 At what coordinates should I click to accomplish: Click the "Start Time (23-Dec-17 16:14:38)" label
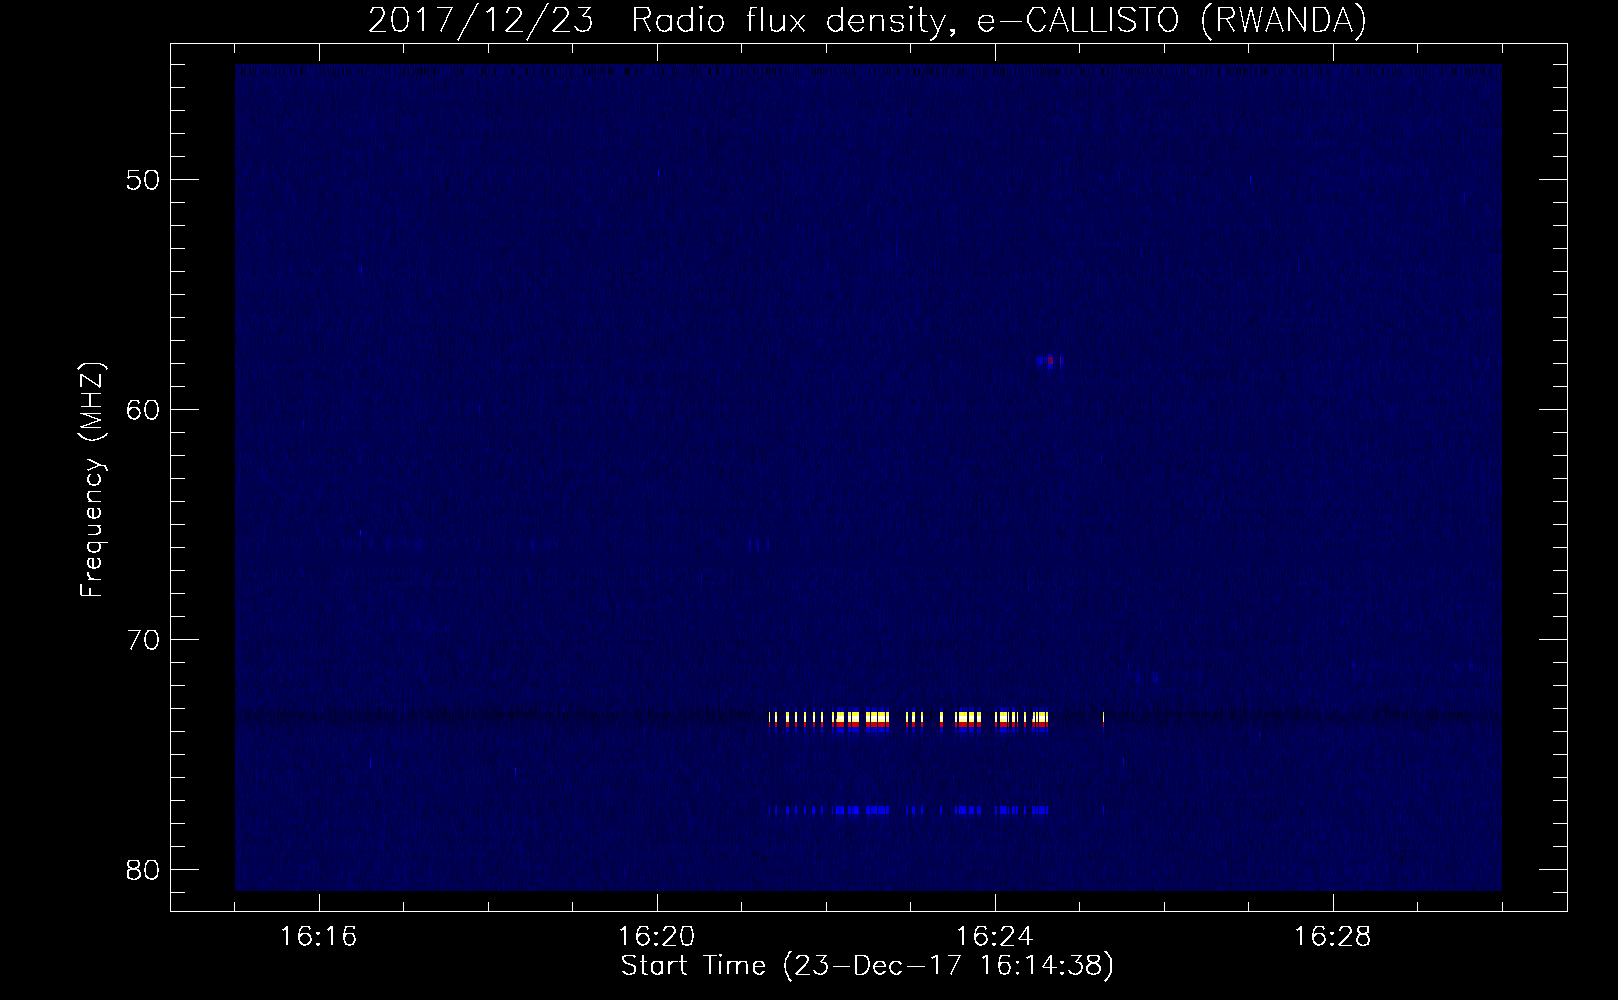point(867,966)
